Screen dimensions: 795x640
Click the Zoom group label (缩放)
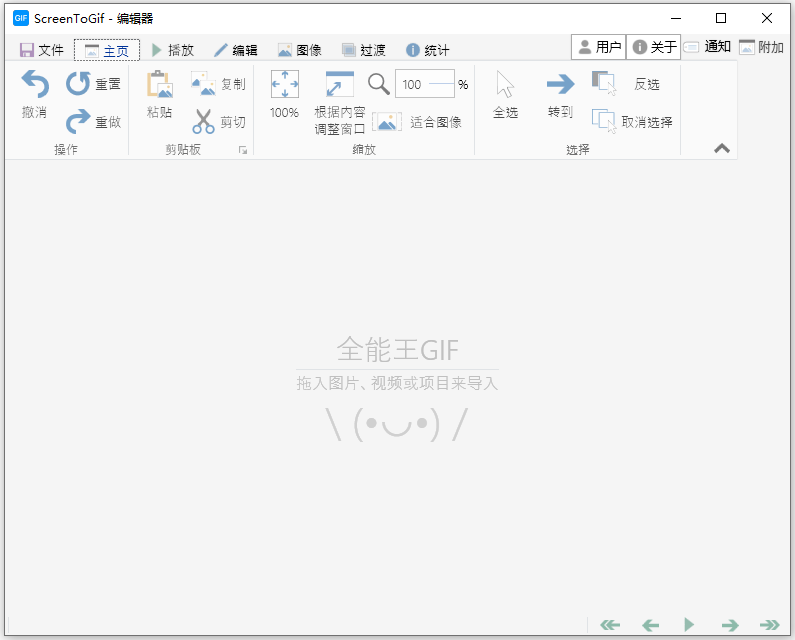point(364,150)
